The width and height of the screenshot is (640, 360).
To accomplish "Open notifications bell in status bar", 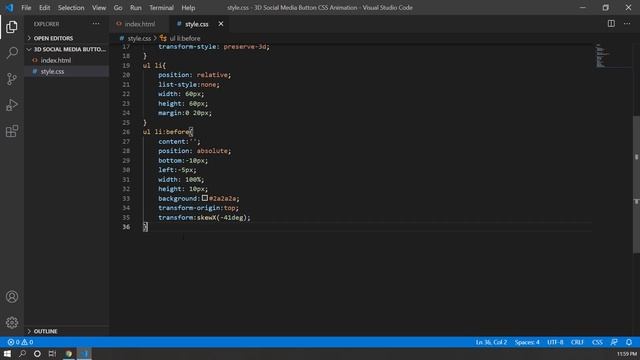I will [629, 342].
